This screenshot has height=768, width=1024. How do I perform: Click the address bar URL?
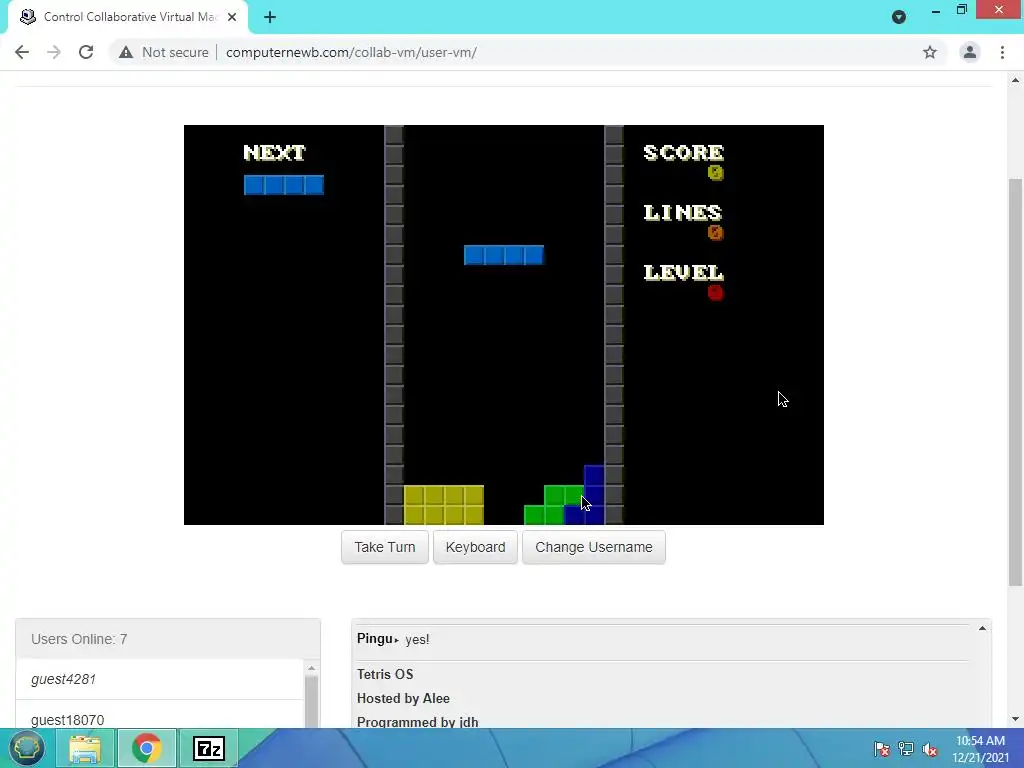351,52
